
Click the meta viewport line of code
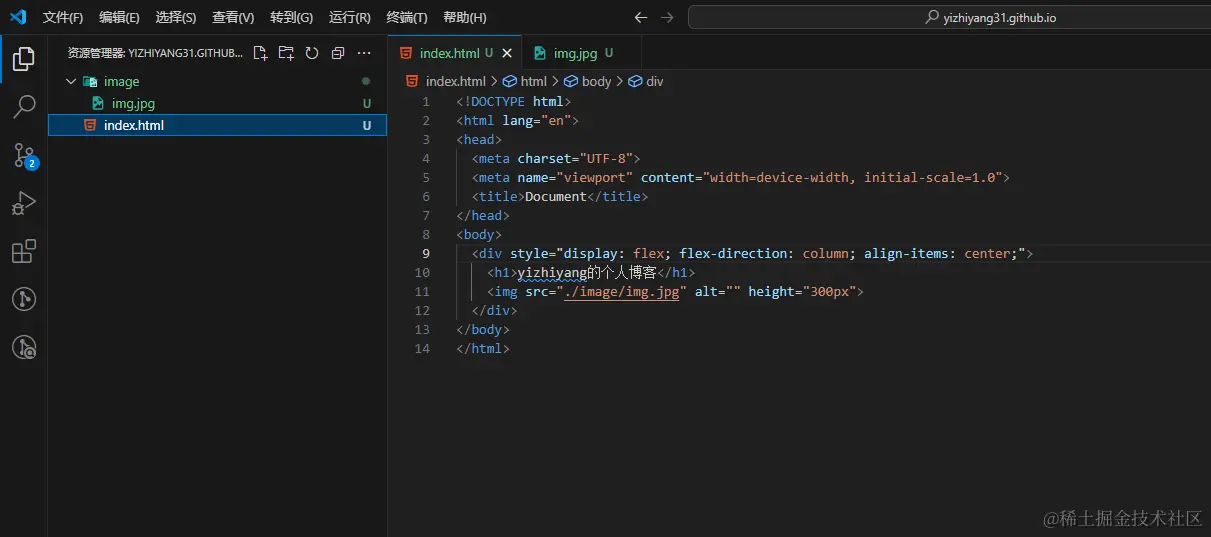[x=741, y=177]
